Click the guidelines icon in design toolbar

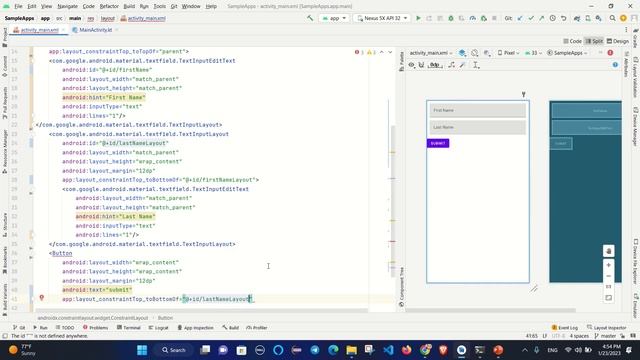pos(476,65)
